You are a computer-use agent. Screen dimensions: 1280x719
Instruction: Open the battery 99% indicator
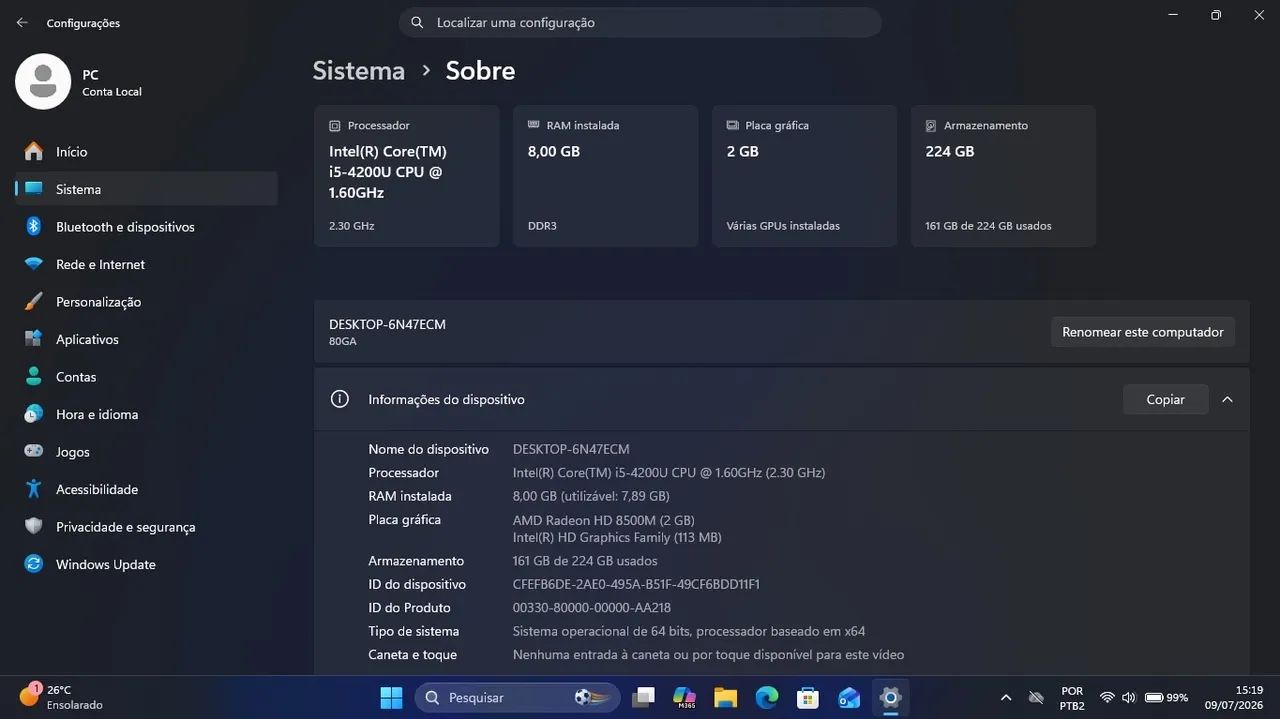1166,697
